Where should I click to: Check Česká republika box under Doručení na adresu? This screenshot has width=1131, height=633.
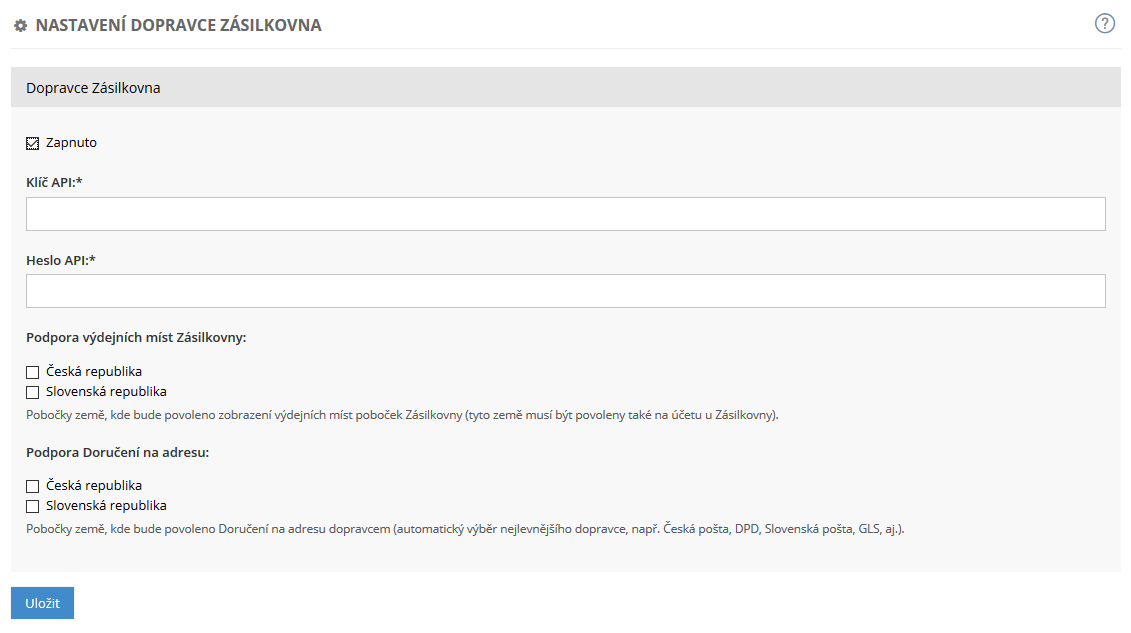click(x=32, y=486)
